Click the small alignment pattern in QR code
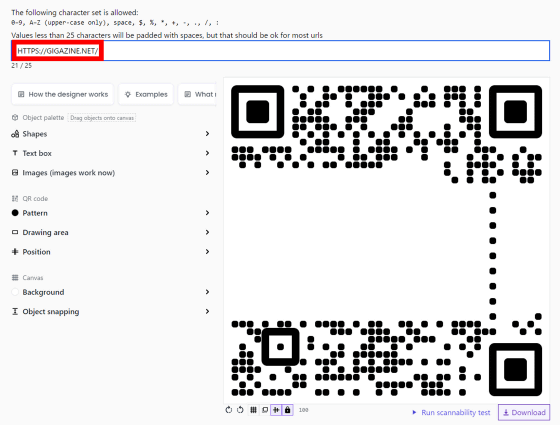This screenshot has width=560, height=425. 280,347
